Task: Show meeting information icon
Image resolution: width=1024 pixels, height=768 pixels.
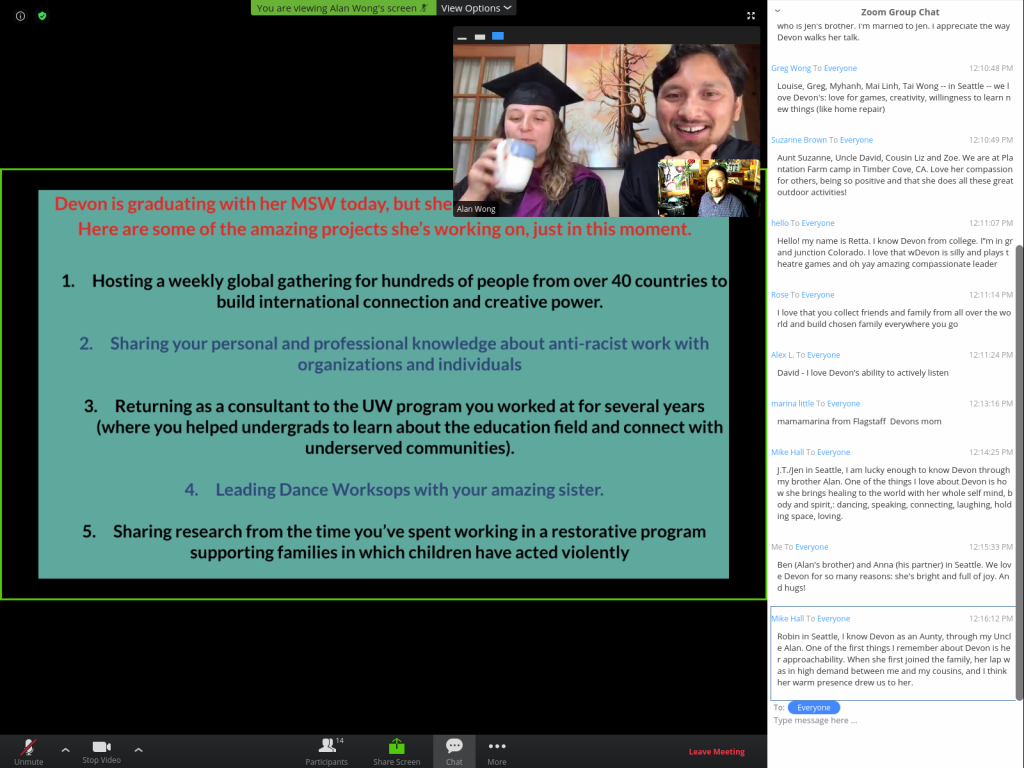Action: click(x=20, y=16)
